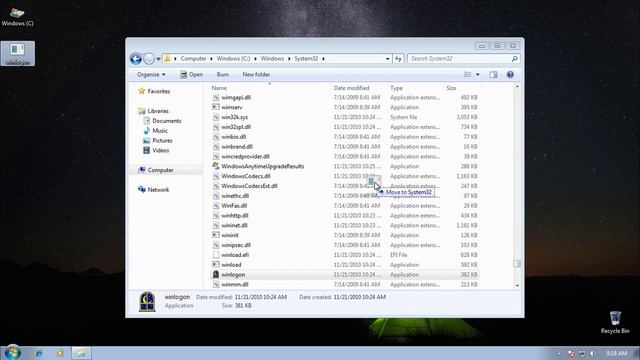
Task: Select the wininet.dll file
Action: click(234, 225)
